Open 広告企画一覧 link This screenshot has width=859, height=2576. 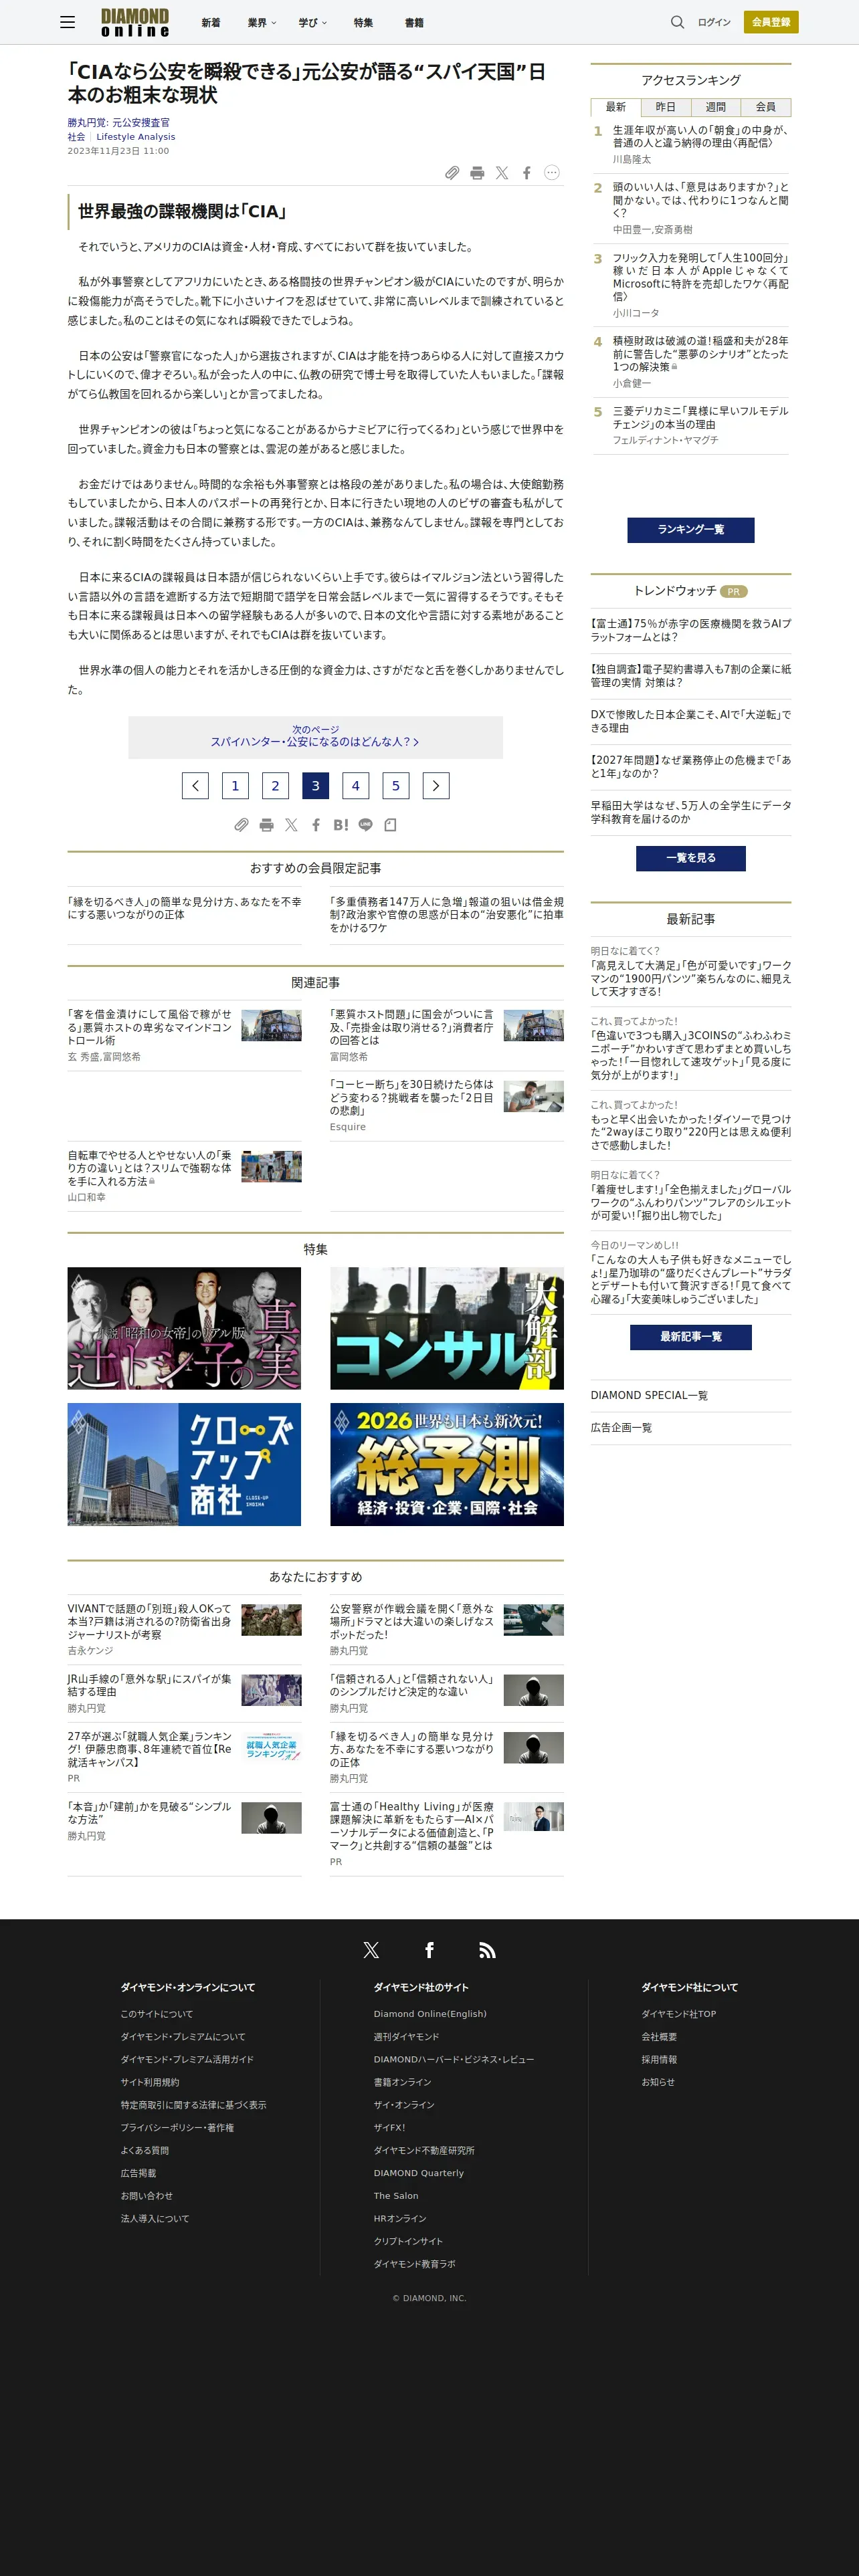(621, 1427)
